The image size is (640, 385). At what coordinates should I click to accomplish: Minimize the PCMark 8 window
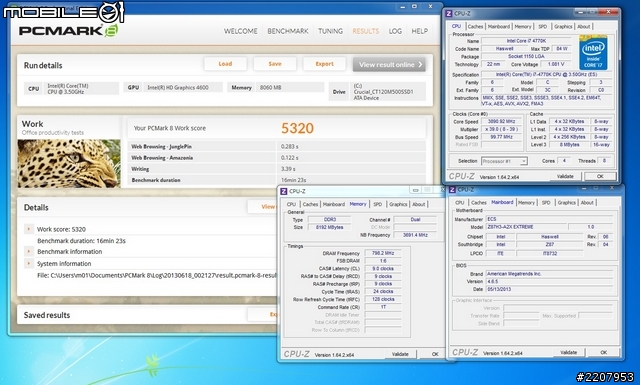click(x=403, y=7)
